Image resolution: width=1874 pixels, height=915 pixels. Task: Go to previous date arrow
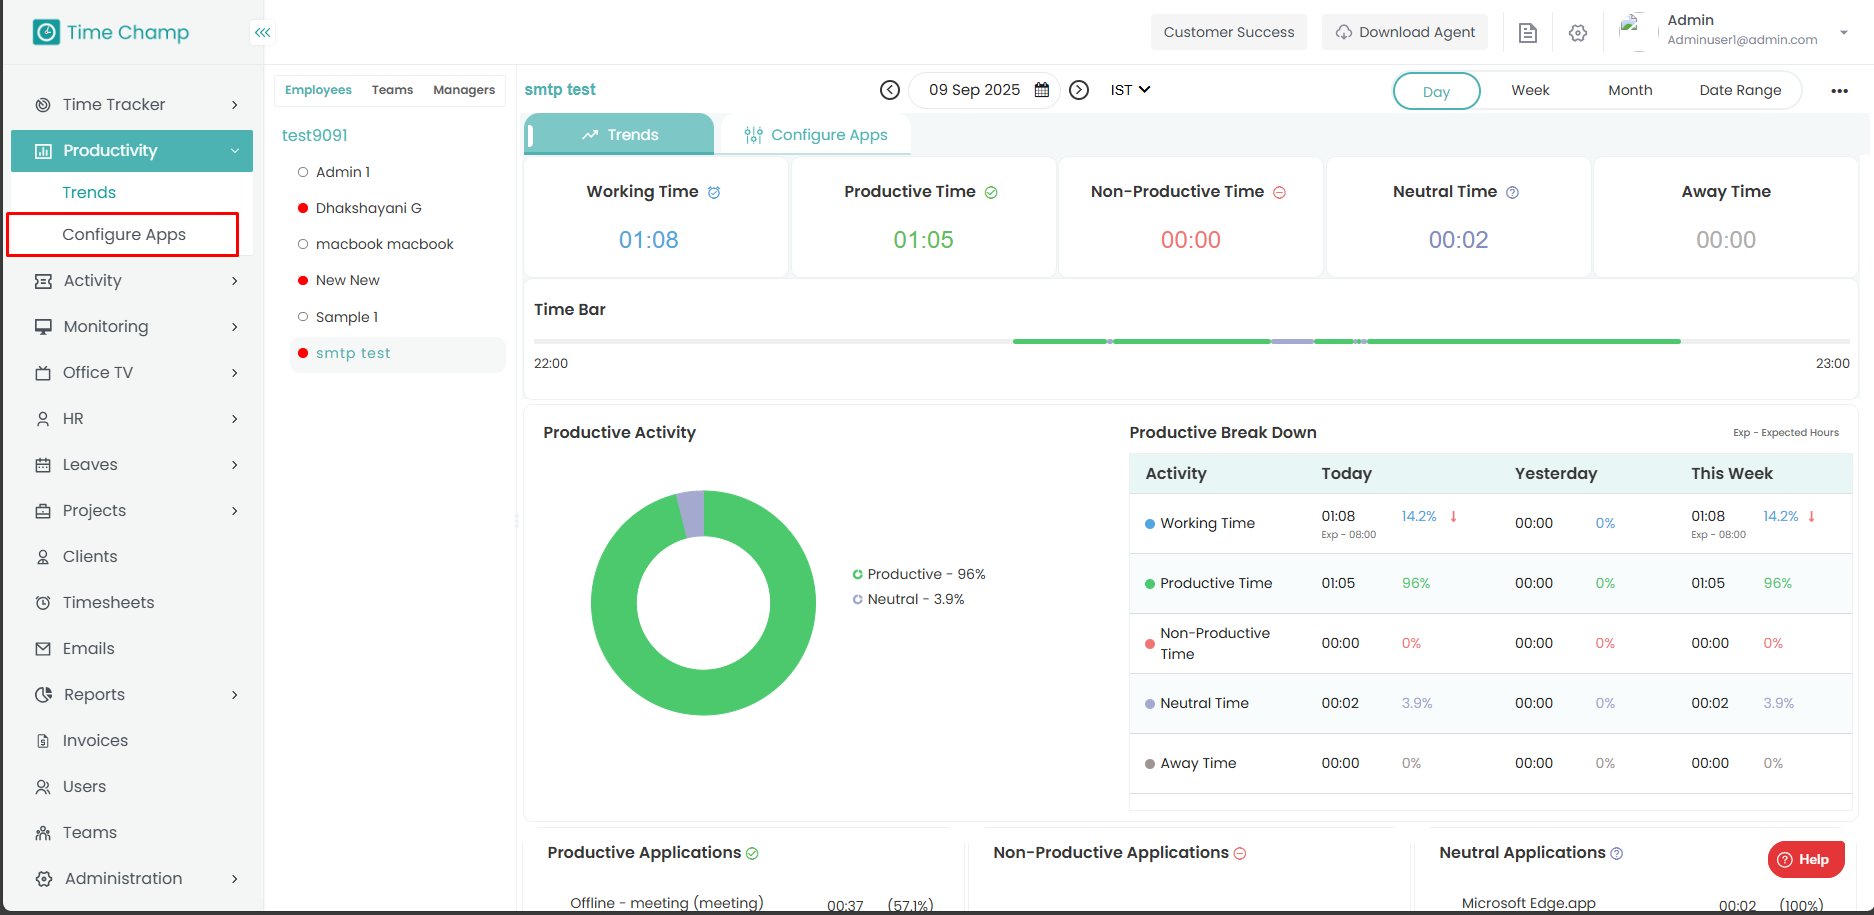click(x=889, y=90)
